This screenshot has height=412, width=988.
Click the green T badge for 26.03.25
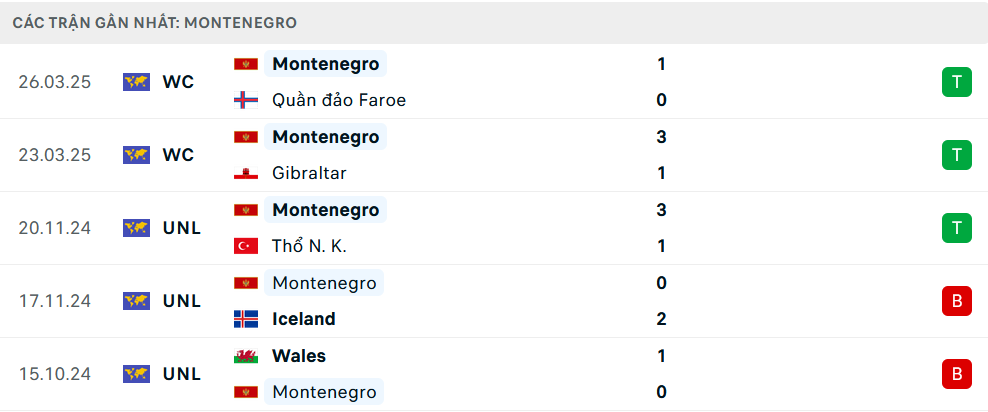[956, 82]
